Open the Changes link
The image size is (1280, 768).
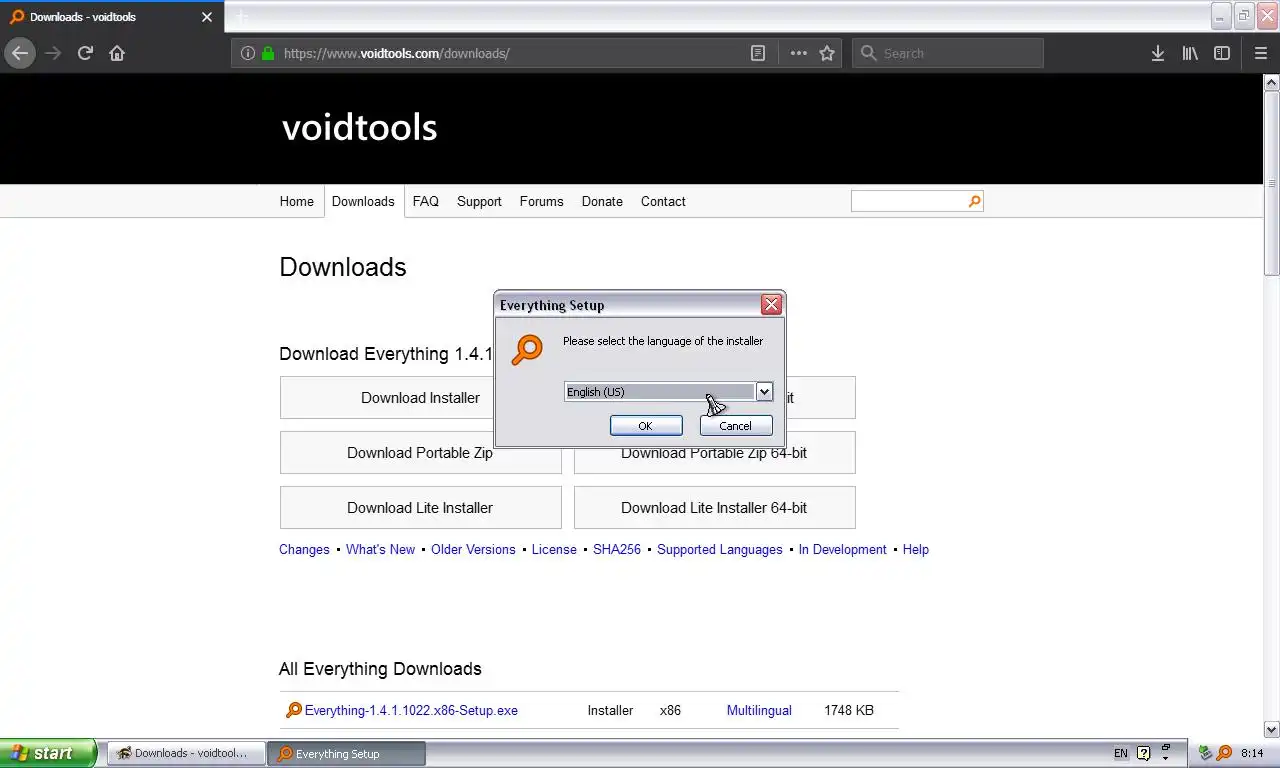[304, 549]
